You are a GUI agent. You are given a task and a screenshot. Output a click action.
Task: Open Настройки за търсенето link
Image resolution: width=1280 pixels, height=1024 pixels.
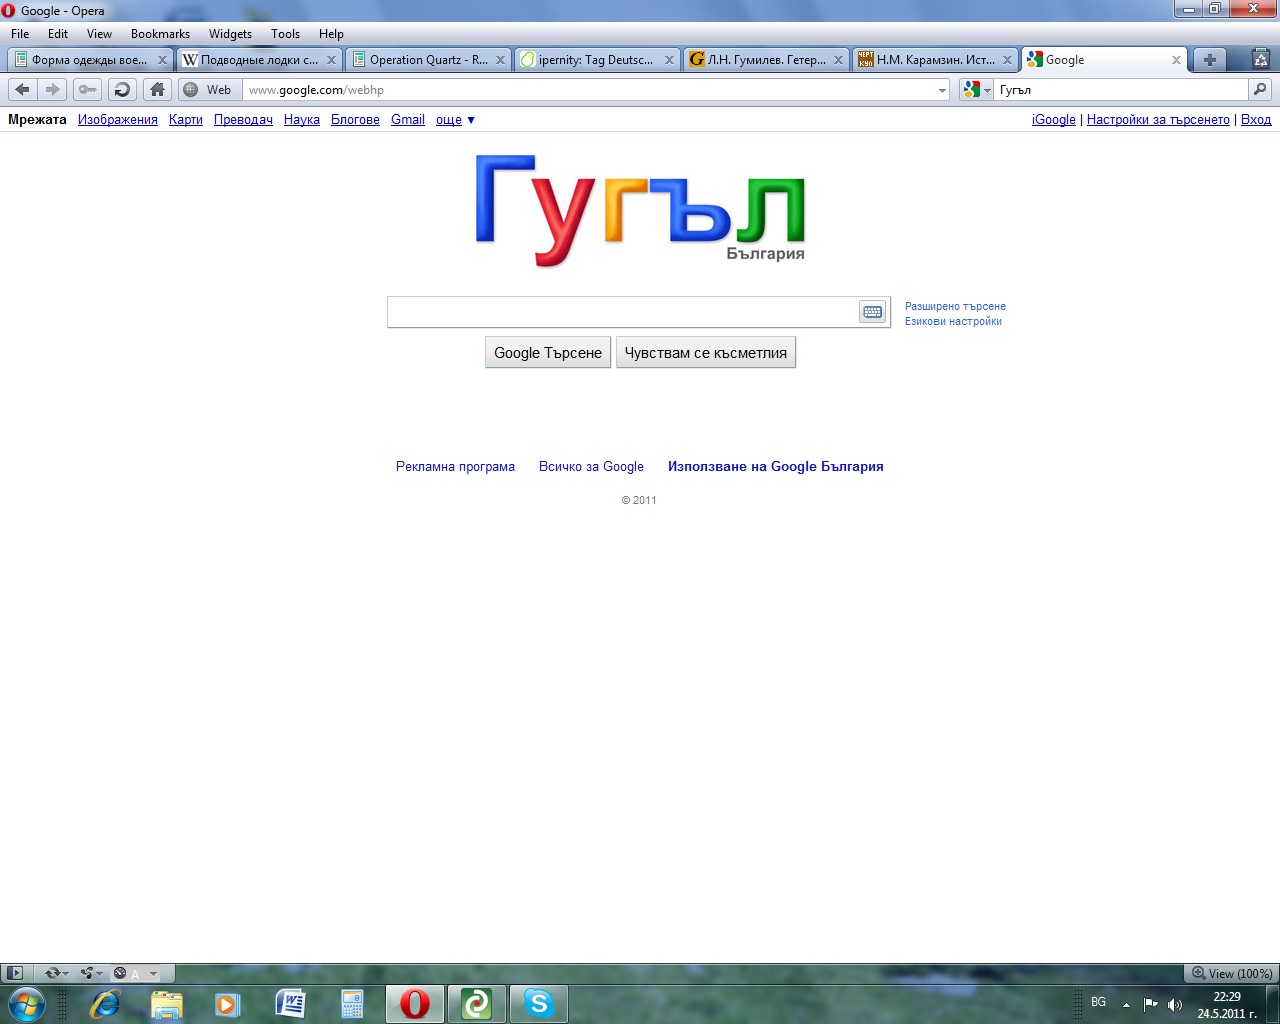click(1158, 120)
